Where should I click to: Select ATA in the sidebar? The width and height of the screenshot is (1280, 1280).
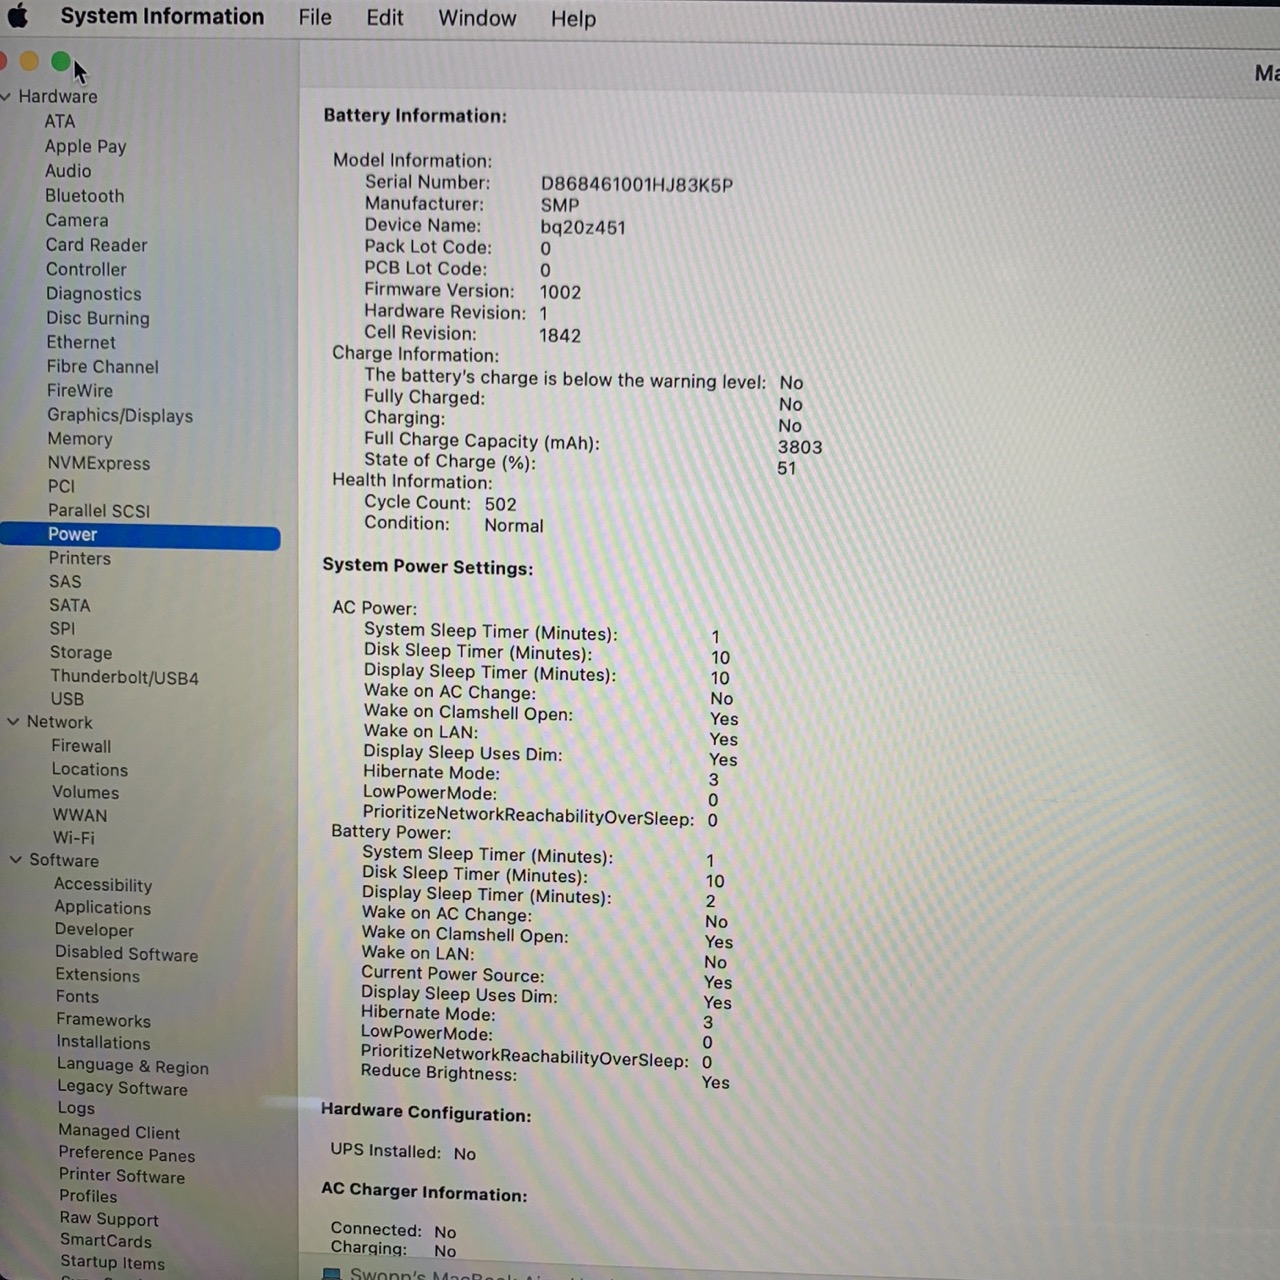[59, 121]
